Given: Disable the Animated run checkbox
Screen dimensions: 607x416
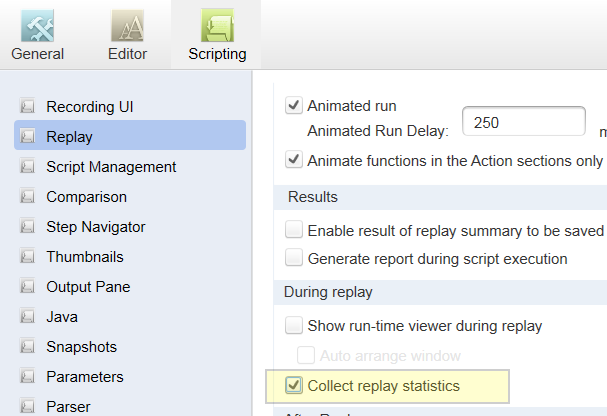Looking at the screenshot, I should pos(294,105).
